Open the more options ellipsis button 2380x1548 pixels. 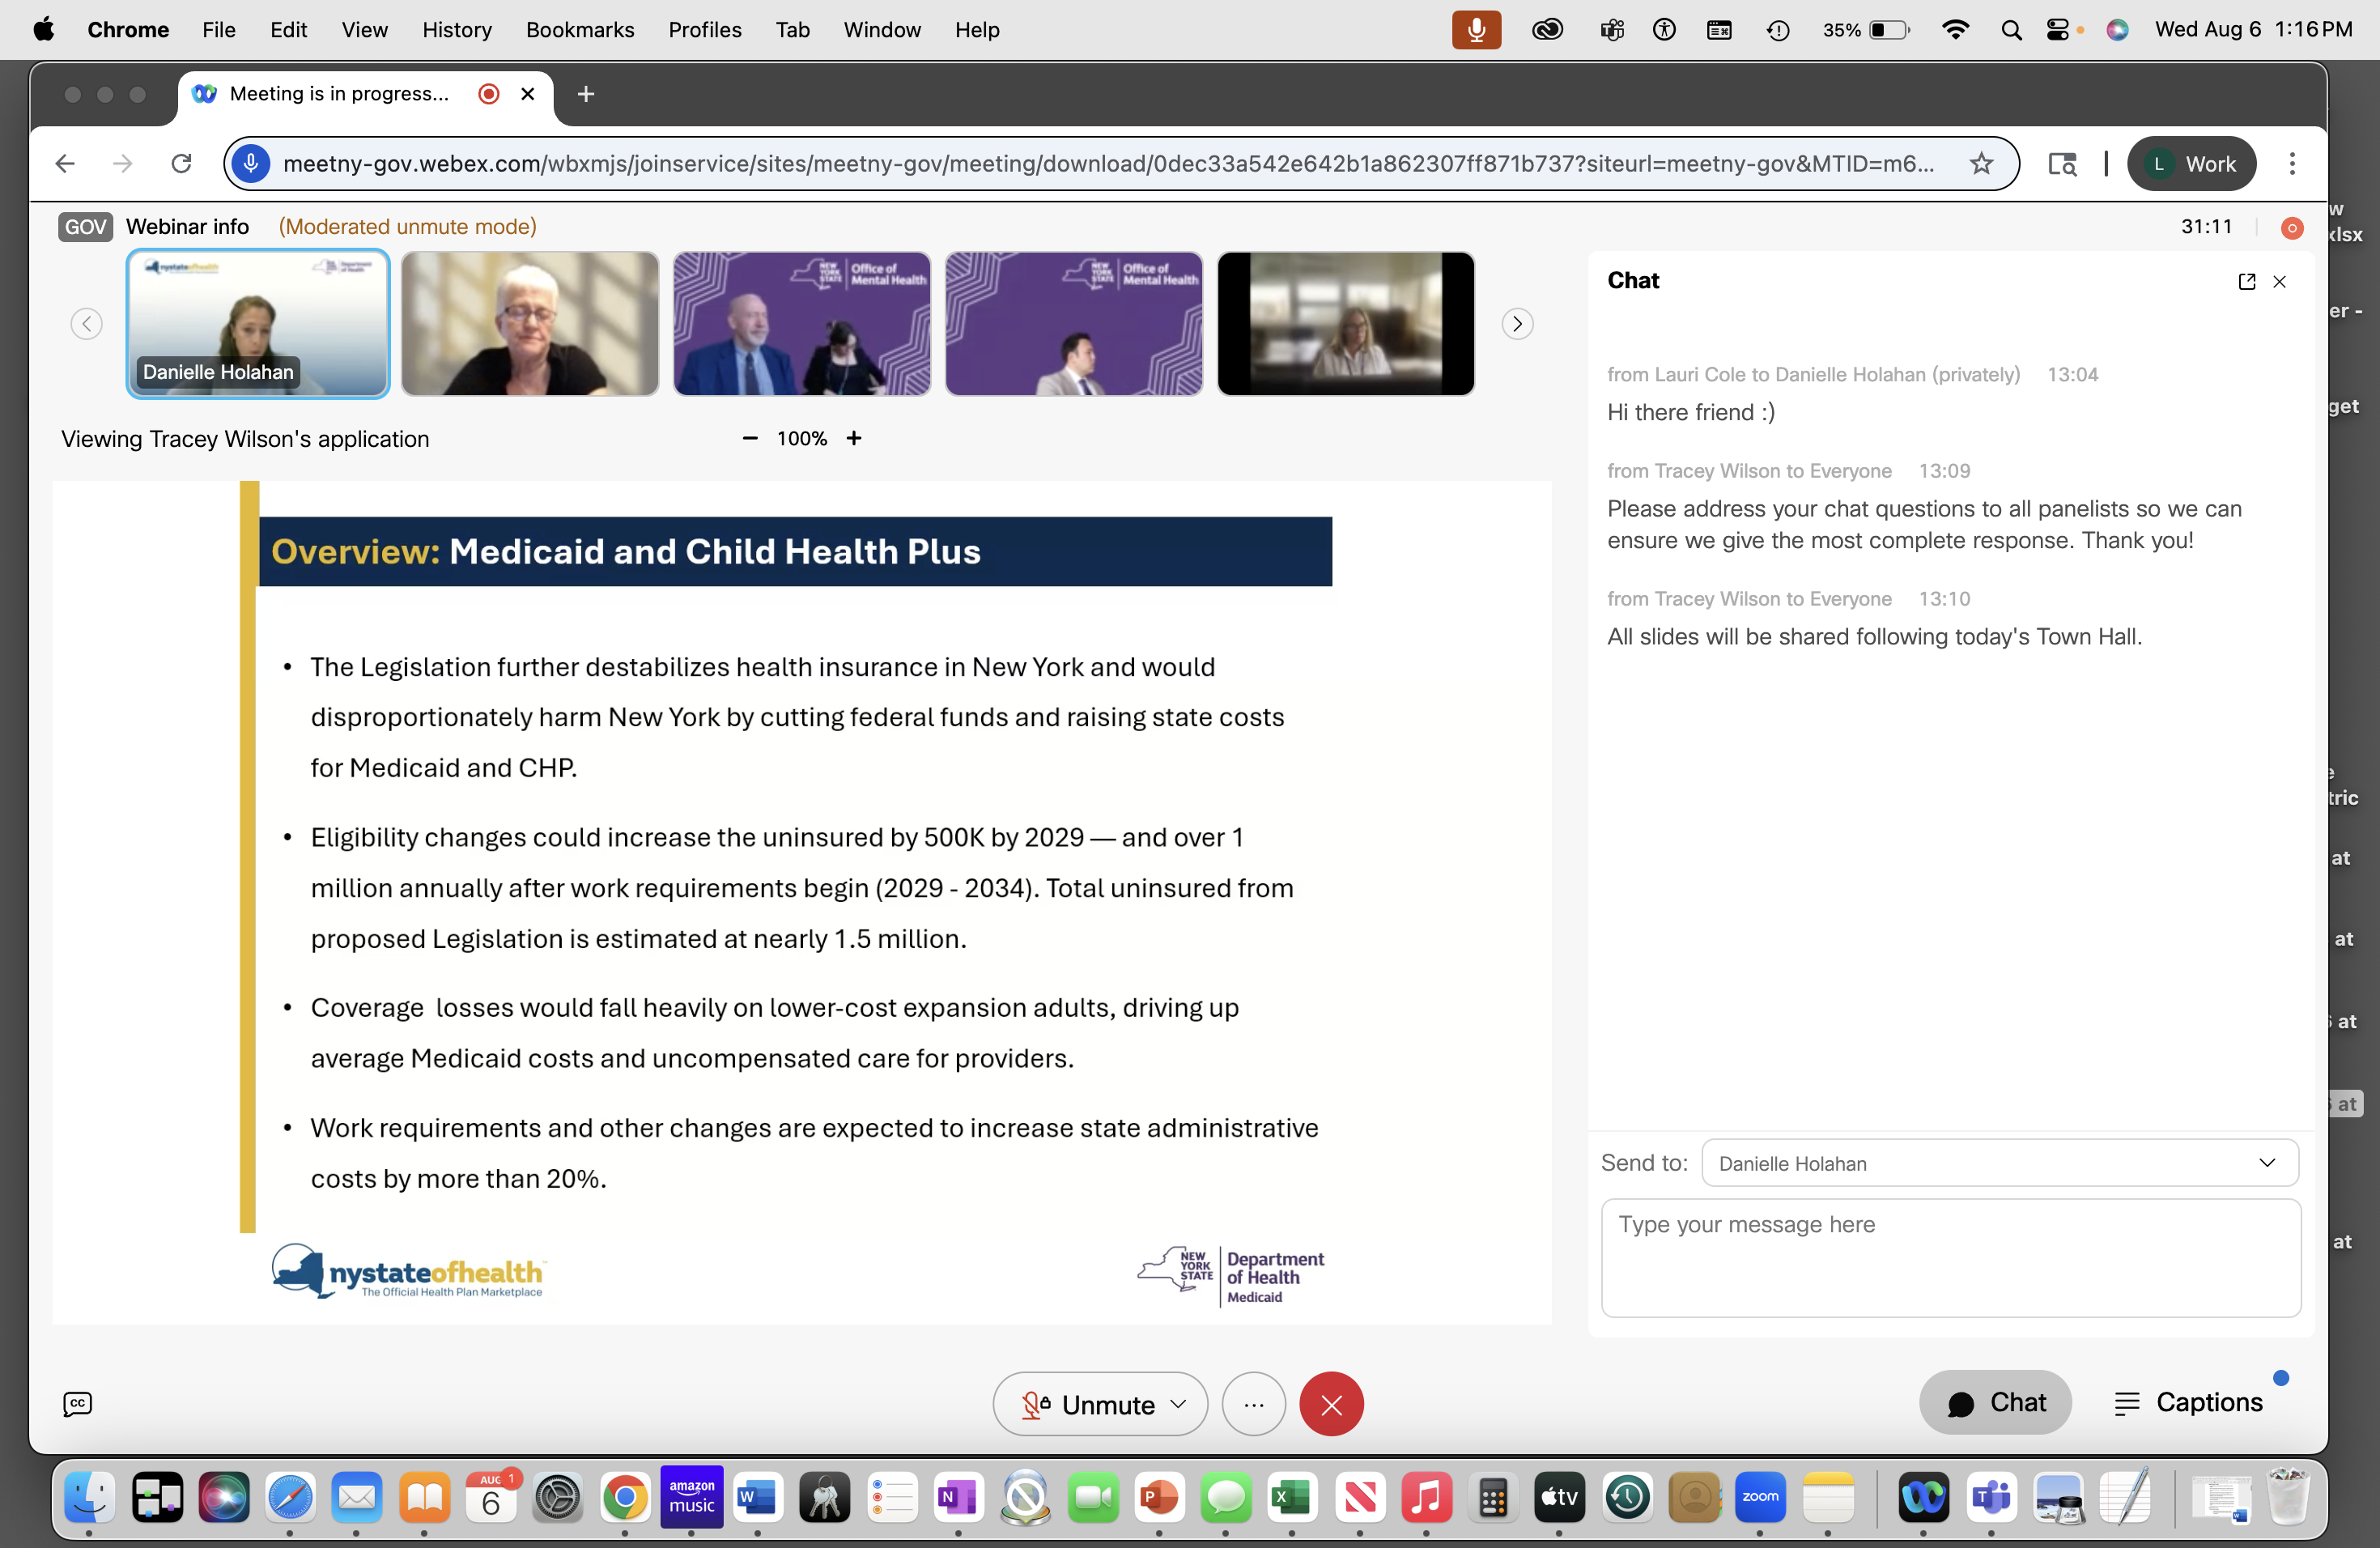(1253, 1404)
